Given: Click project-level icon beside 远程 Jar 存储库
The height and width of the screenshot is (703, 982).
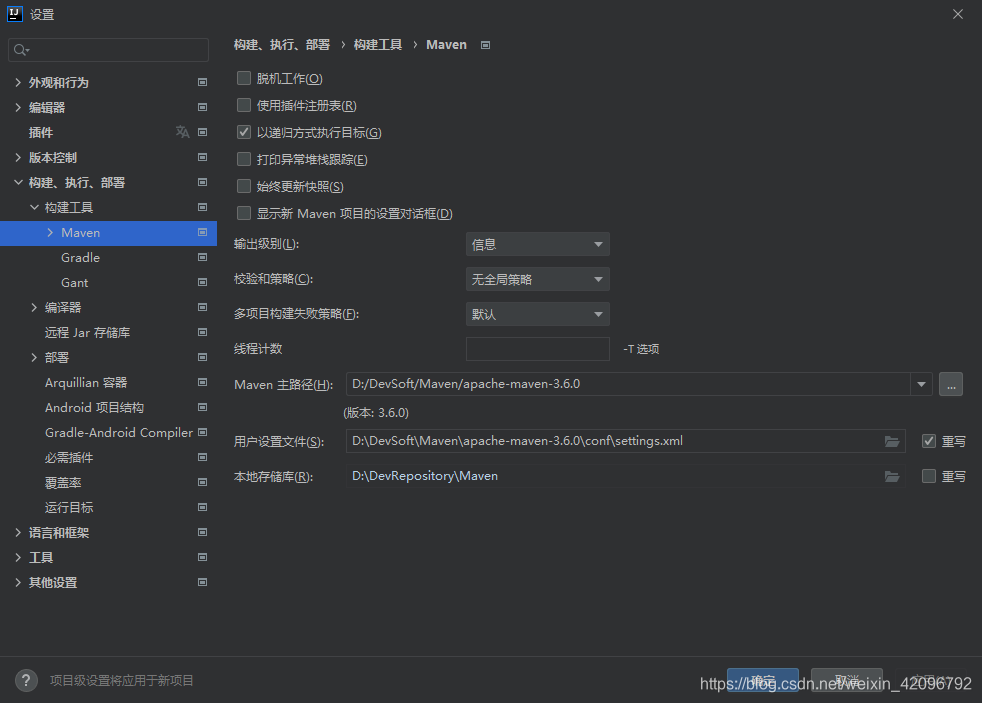Looking at the screenshot, I should 202,332.
